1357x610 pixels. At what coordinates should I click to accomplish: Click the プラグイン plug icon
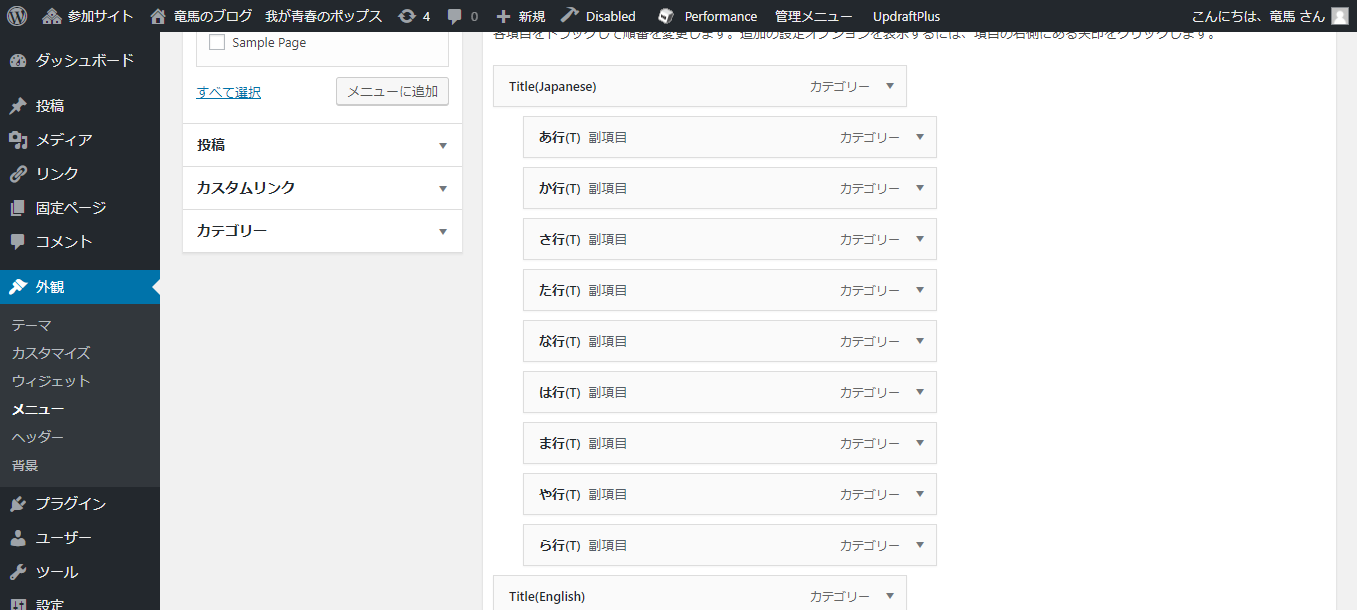(18, 504)
